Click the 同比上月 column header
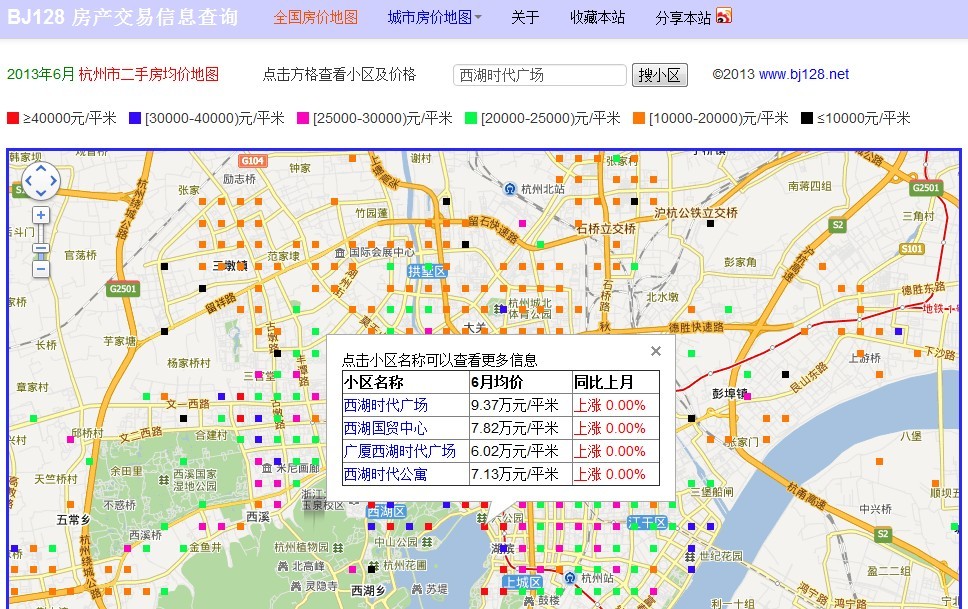 [x=616, y=382]
